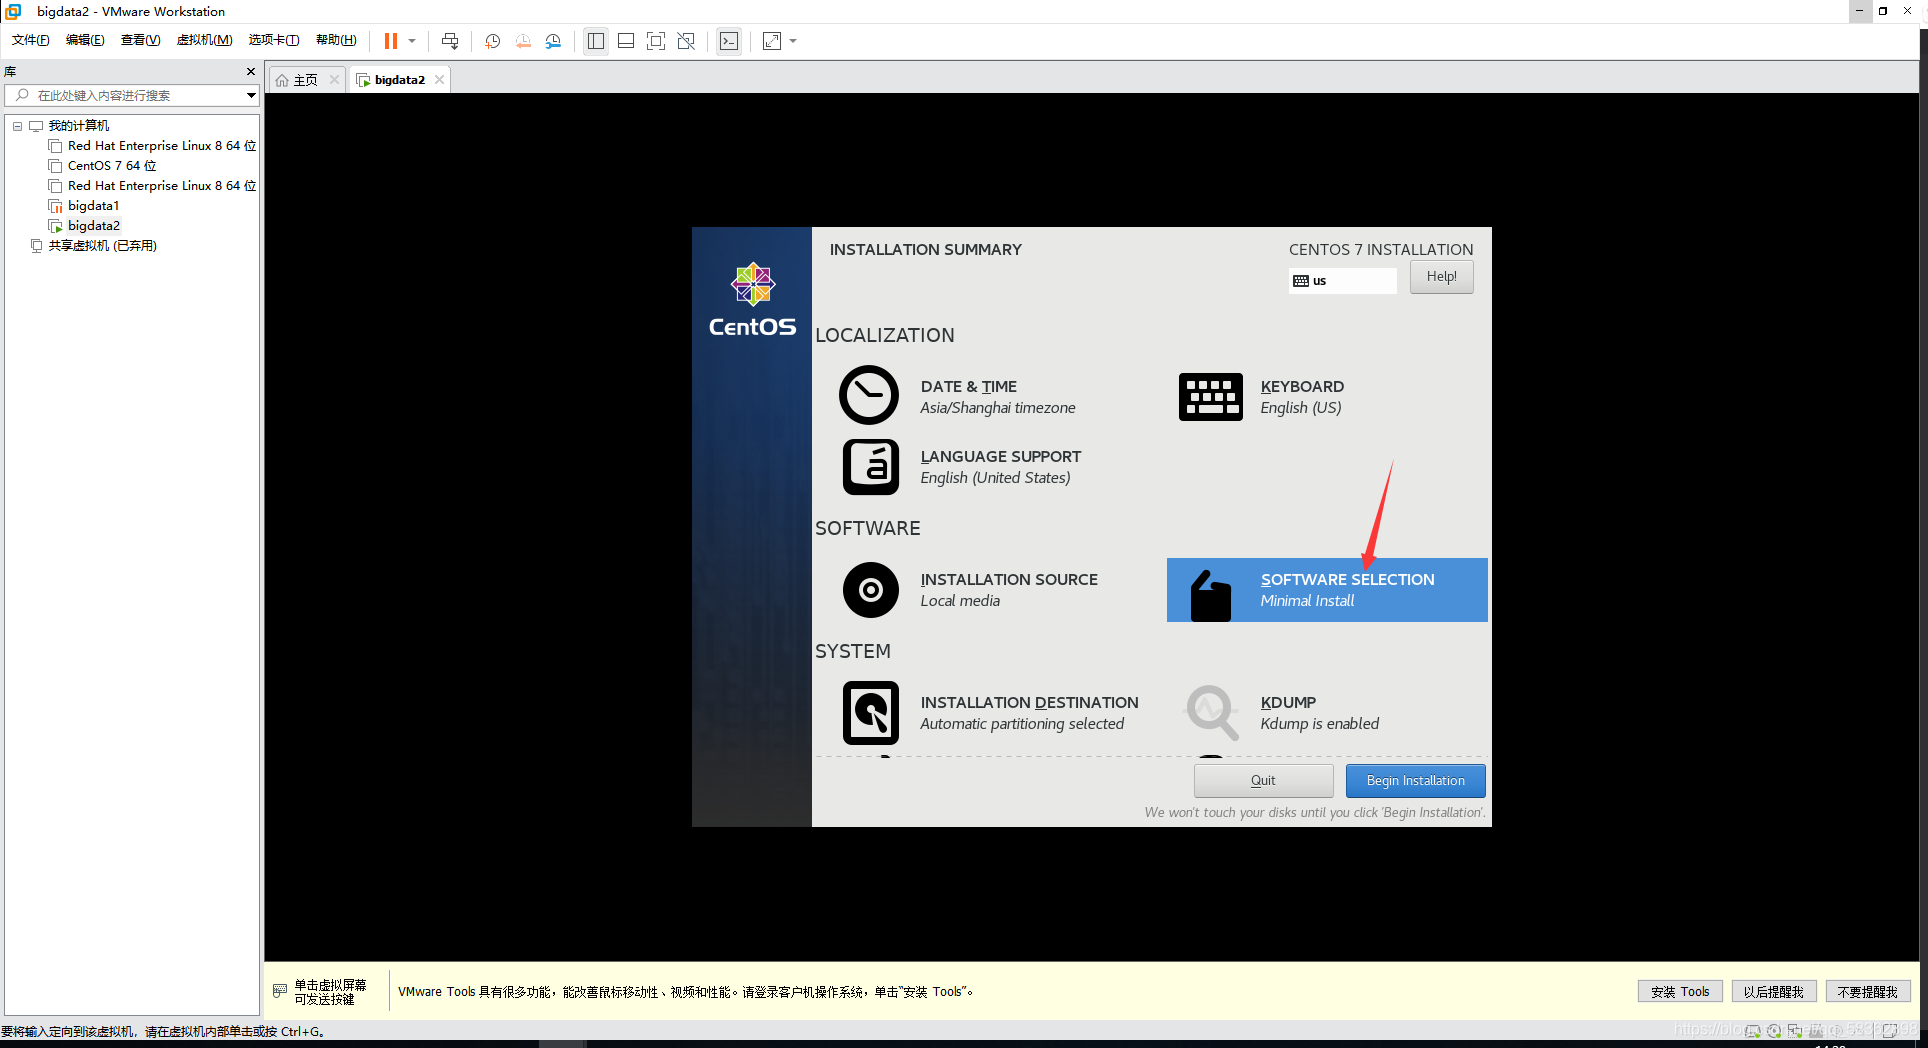Click the console view terminal icon
The height and width of the screenshot is (1048, 1928).
[729, 41]
